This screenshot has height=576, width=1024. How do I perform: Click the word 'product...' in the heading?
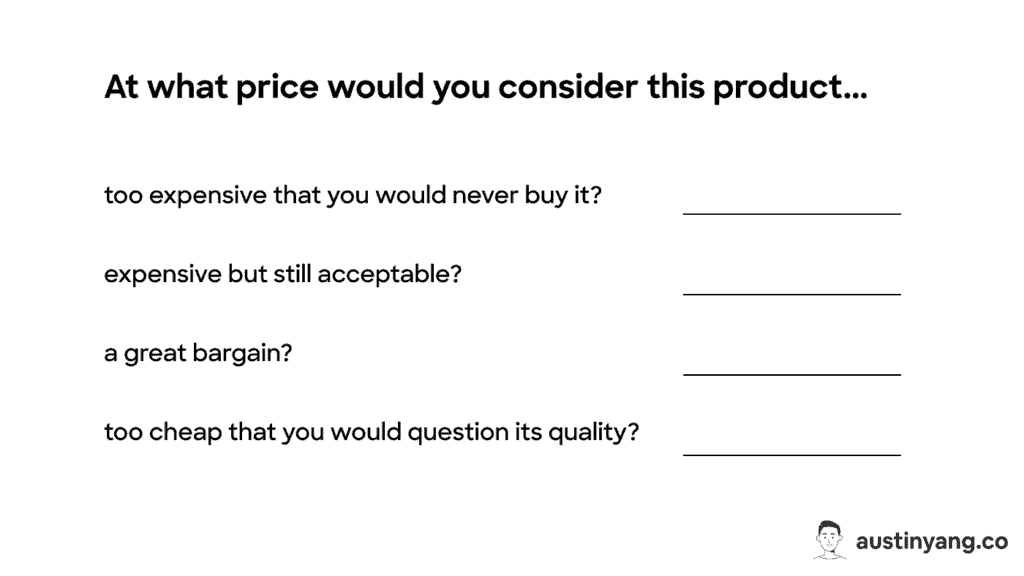click(x=790, y=89)
